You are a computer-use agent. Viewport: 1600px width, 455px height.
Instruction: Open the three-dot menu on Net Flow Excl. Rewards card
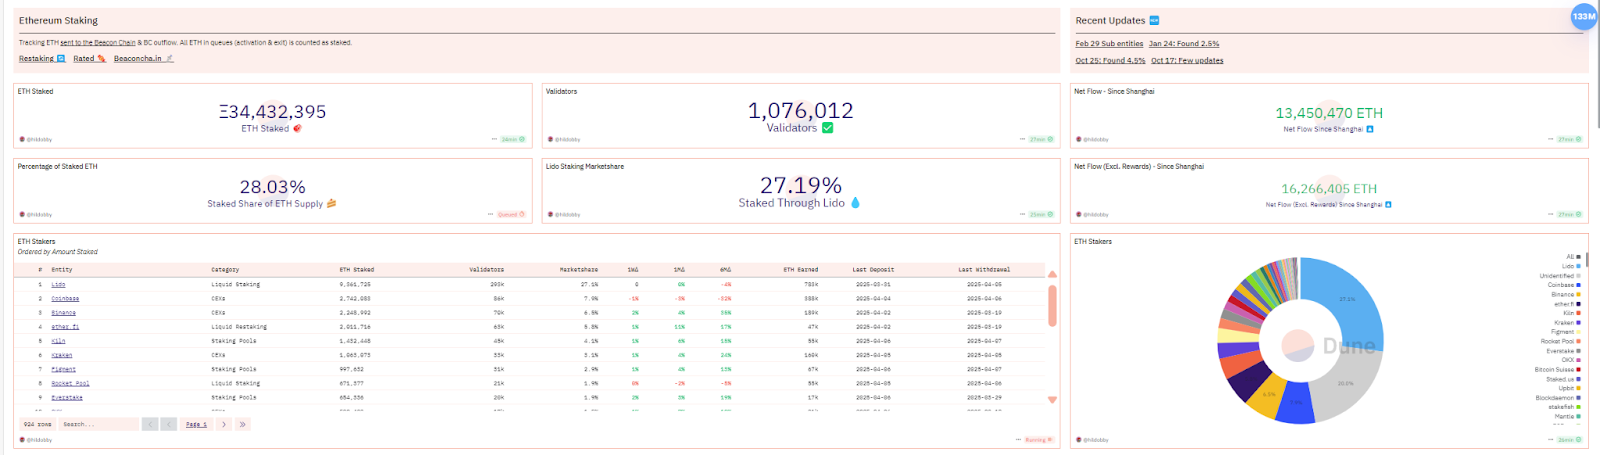pyautogui.click(x=1550, y=215)
